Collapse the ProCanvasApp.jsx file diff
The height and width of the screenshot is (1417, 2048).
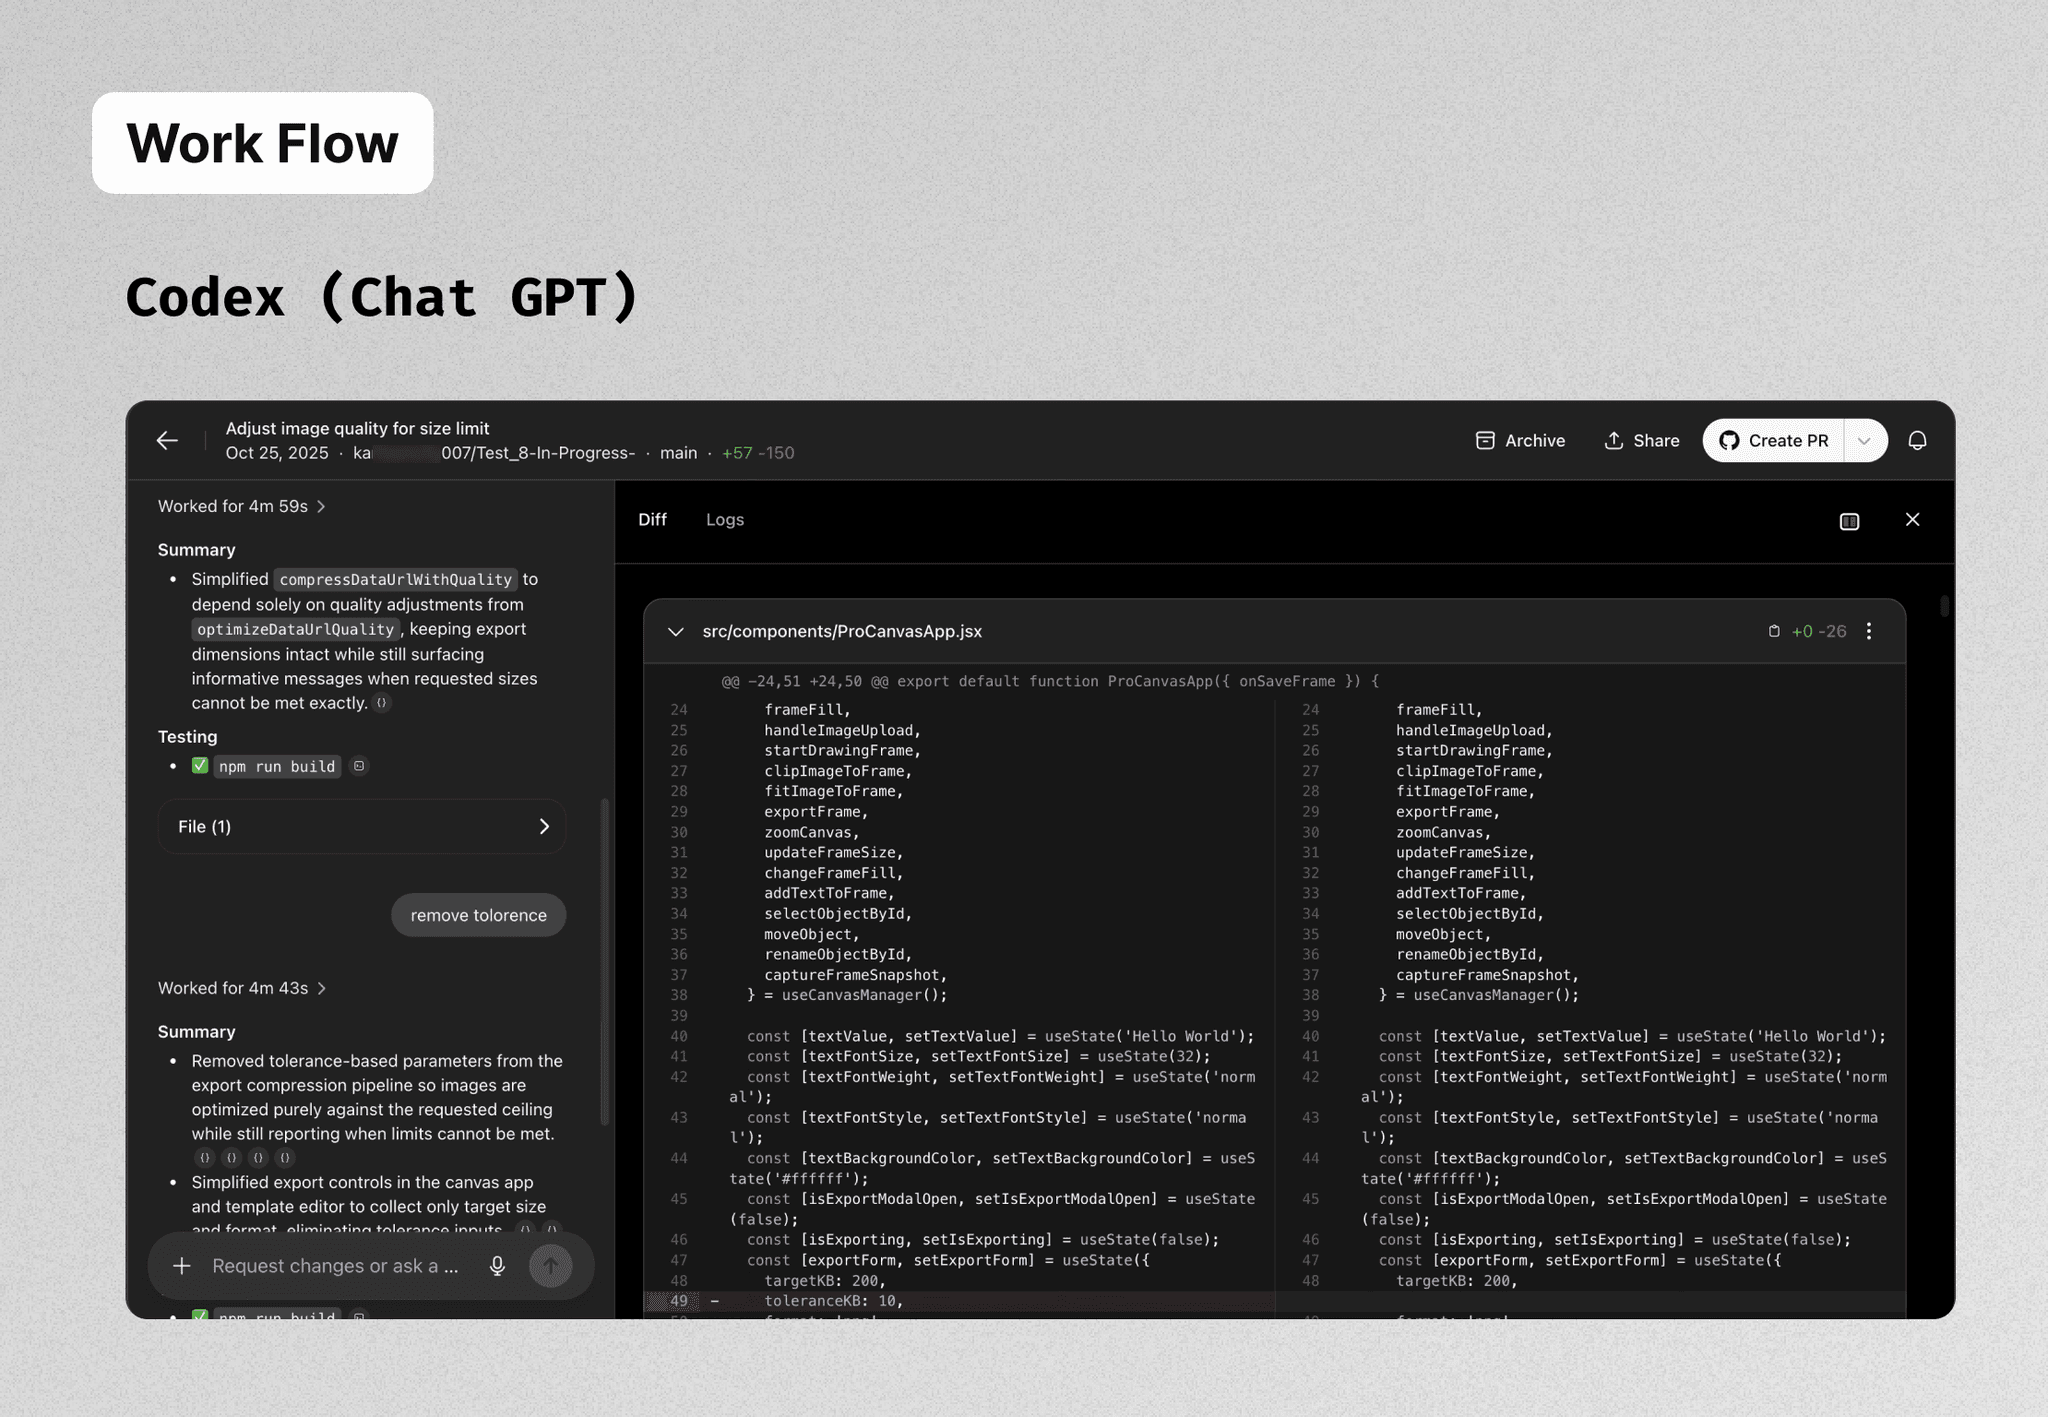tap(676, 631)
